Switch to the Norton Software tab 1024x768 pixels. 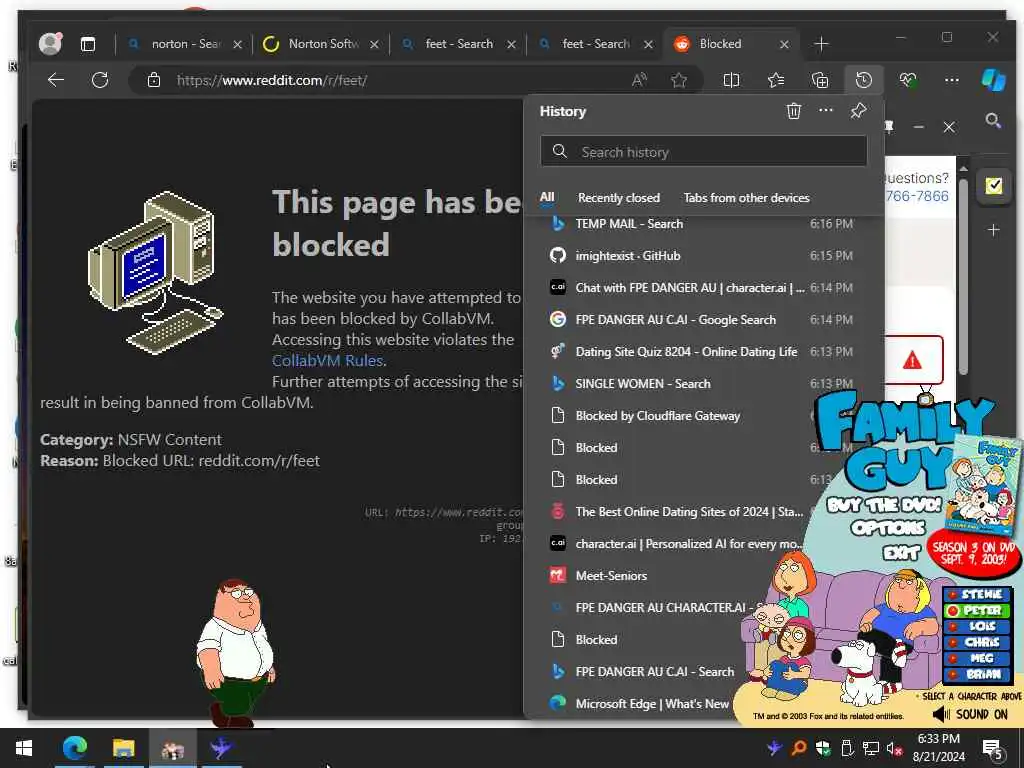point(320,44)
